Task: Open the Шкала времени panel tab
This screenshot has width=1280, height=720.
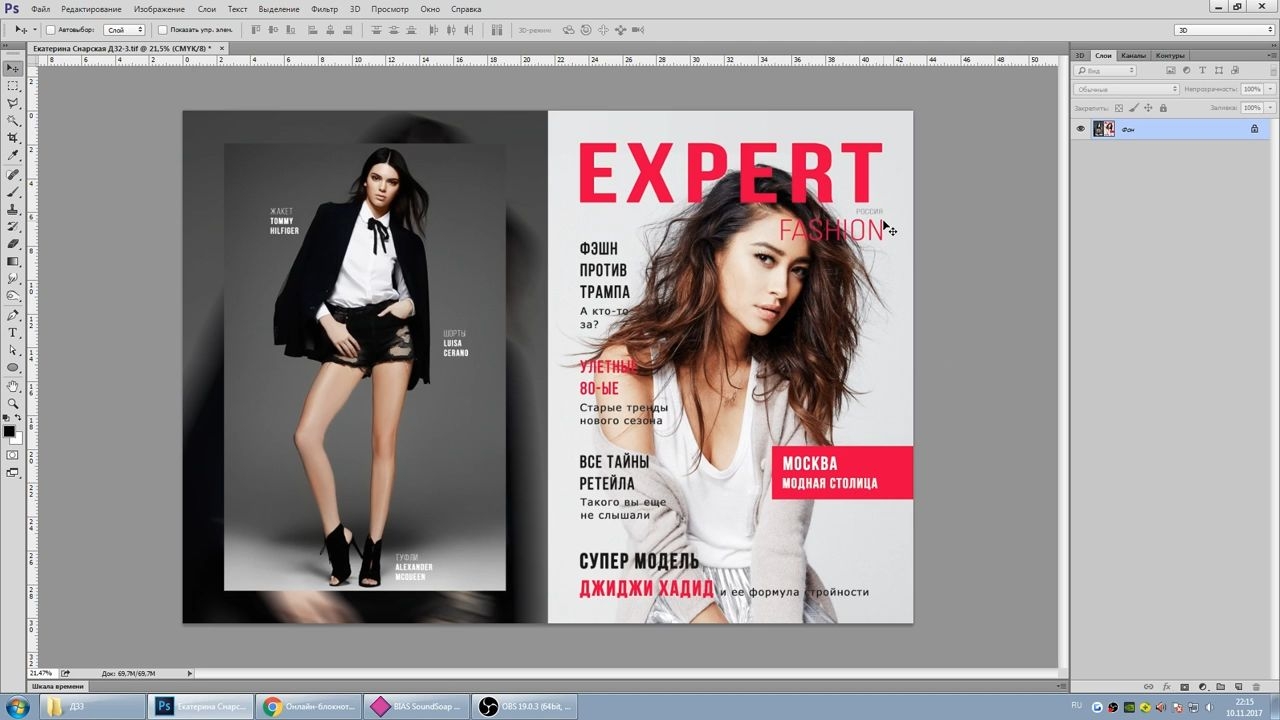Action: [x=58, y=687]
